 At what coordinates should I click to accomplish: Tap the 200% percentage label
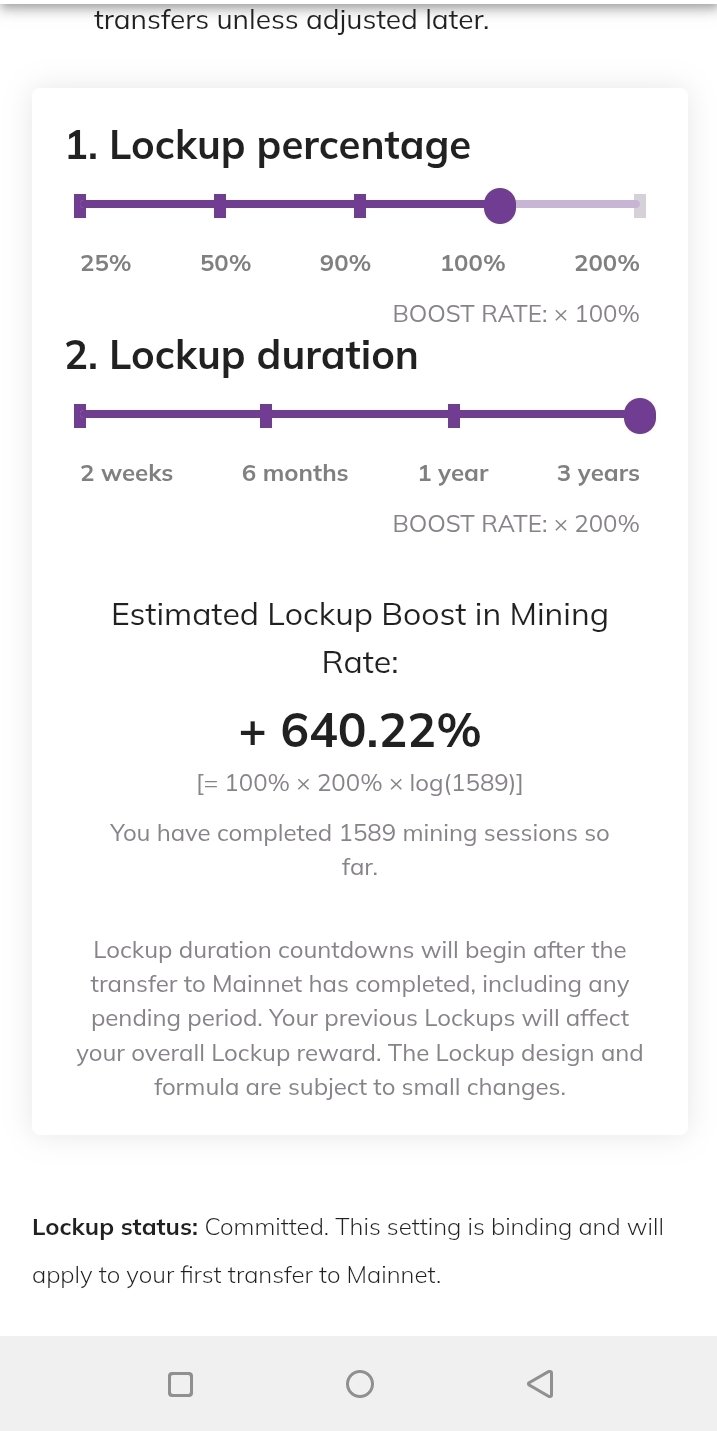pyautogui.click(x=606, y=263)
